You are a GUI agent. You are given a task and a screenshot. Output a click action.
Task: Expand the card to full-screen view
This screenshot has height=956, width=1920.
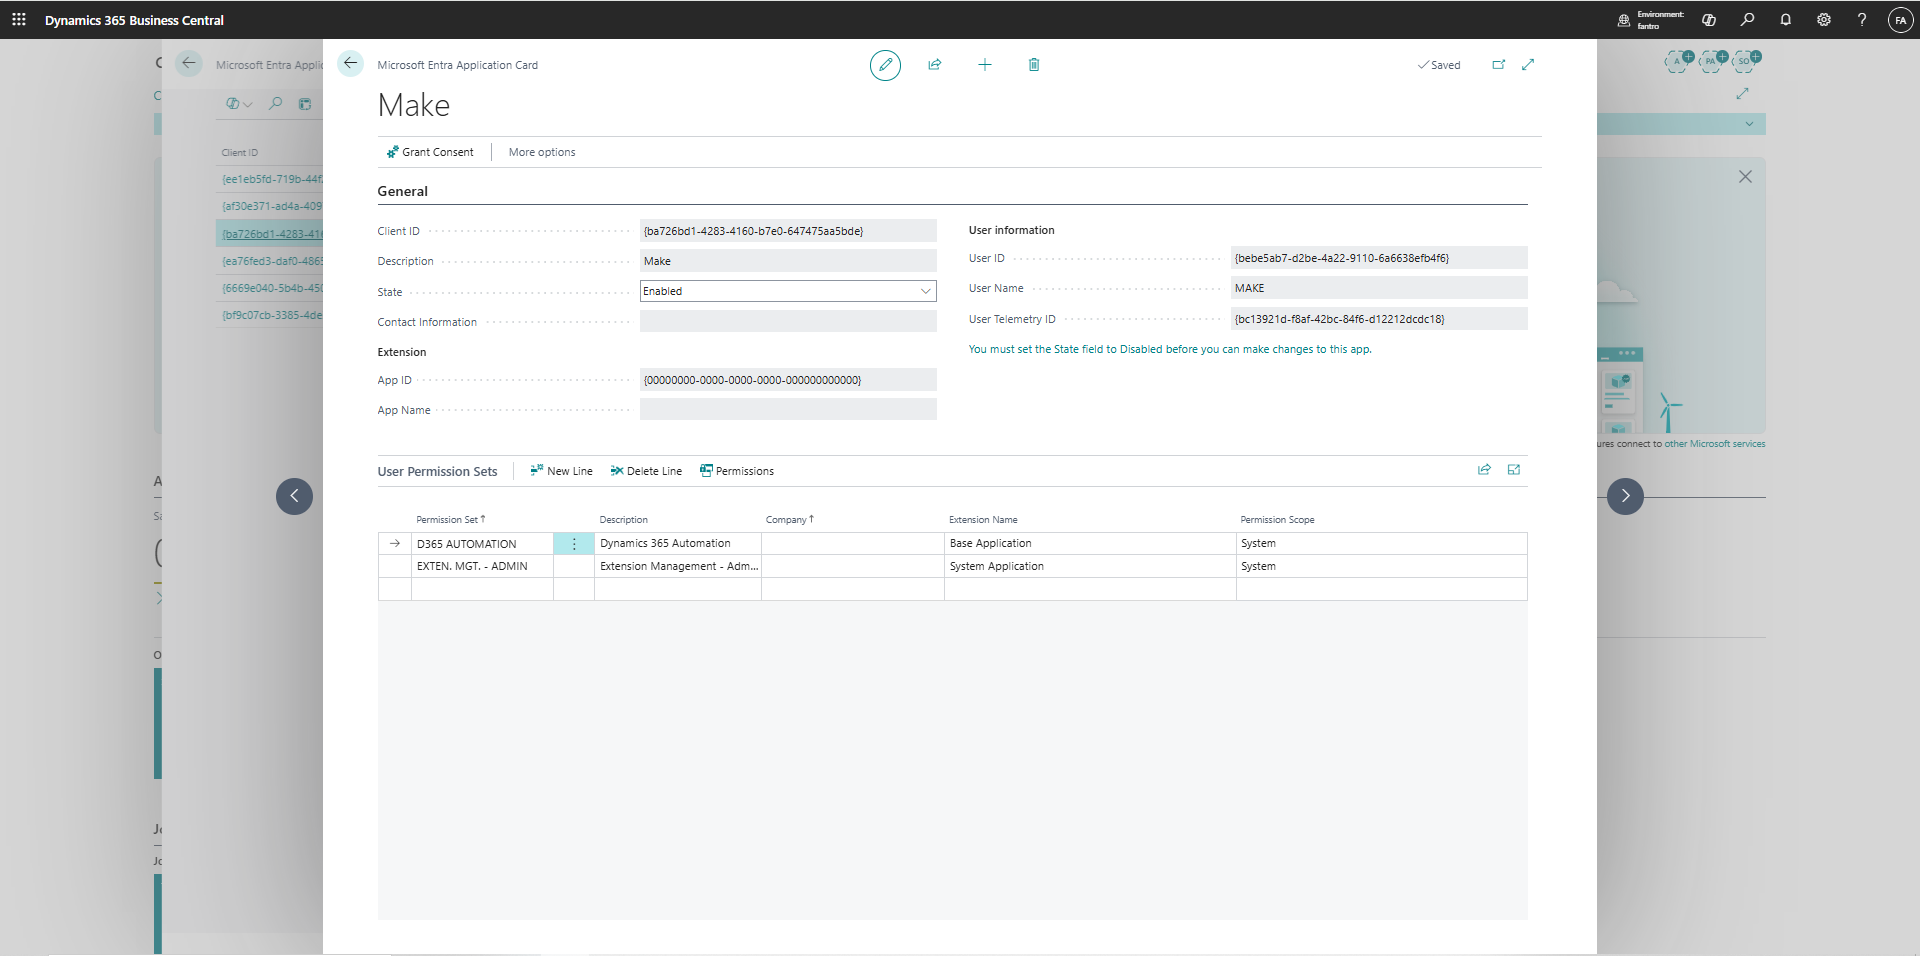[x=1528, y=65]
